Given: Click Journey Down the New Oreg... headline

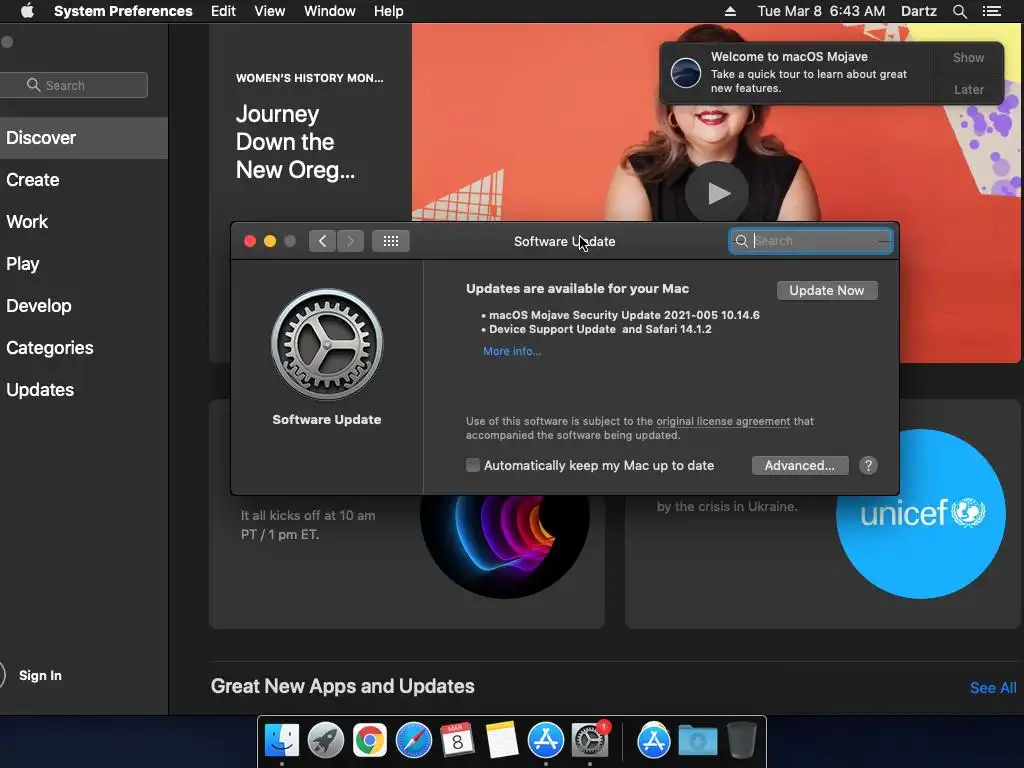Looking at the screenshot, I should (x=295, y=142).
